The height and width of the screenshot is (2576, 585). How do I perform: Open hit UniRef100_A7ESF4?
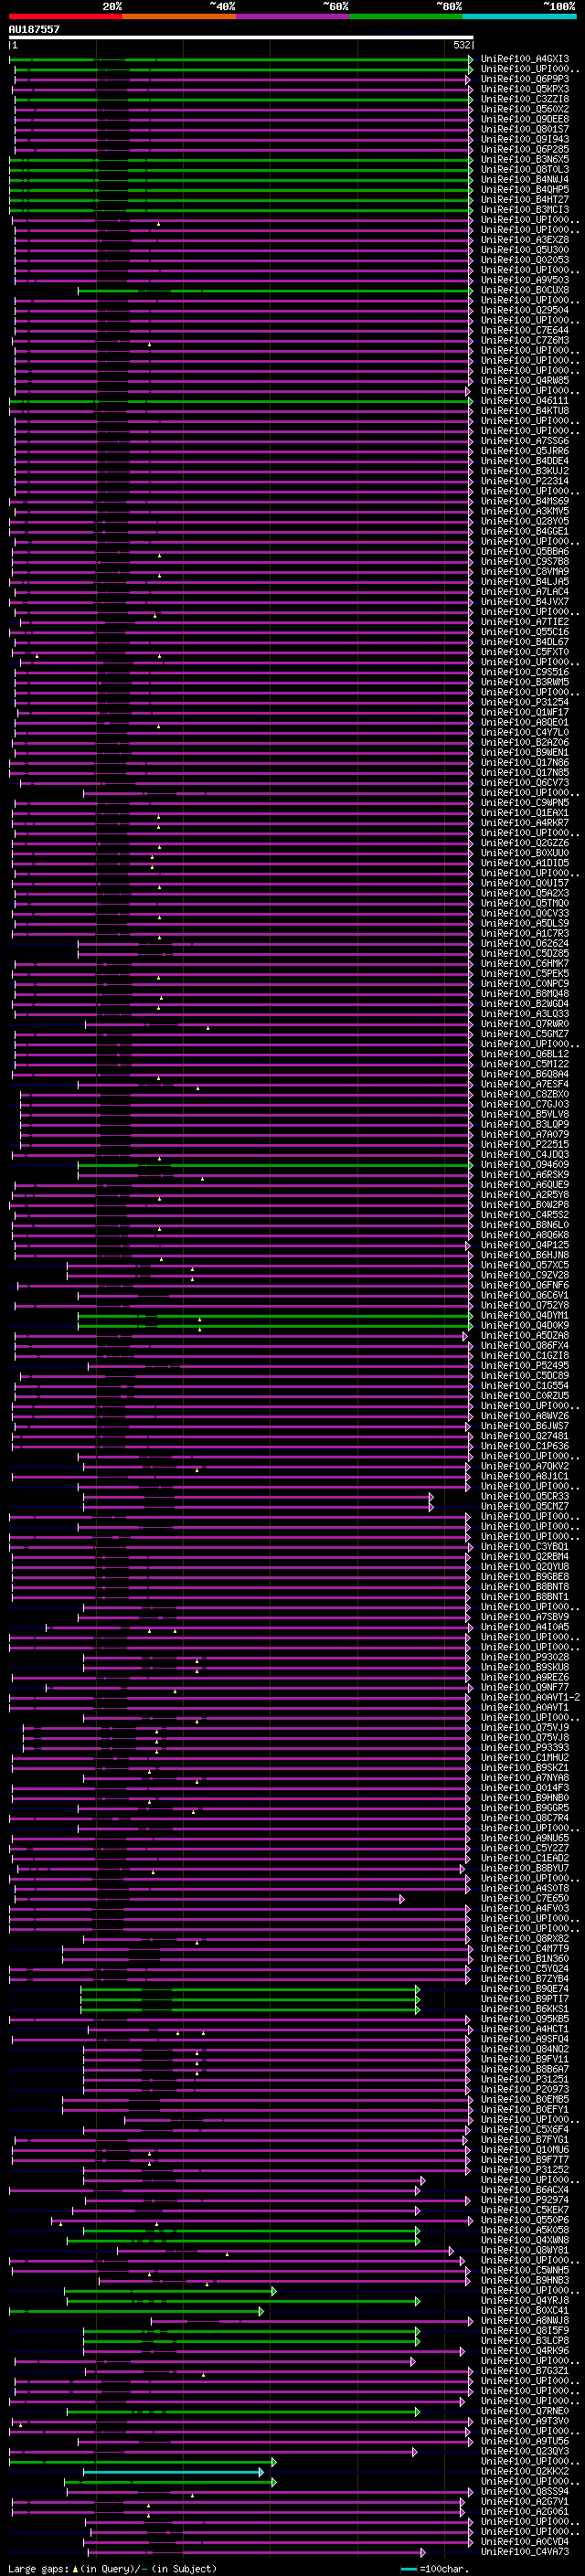pos(525,1084)
